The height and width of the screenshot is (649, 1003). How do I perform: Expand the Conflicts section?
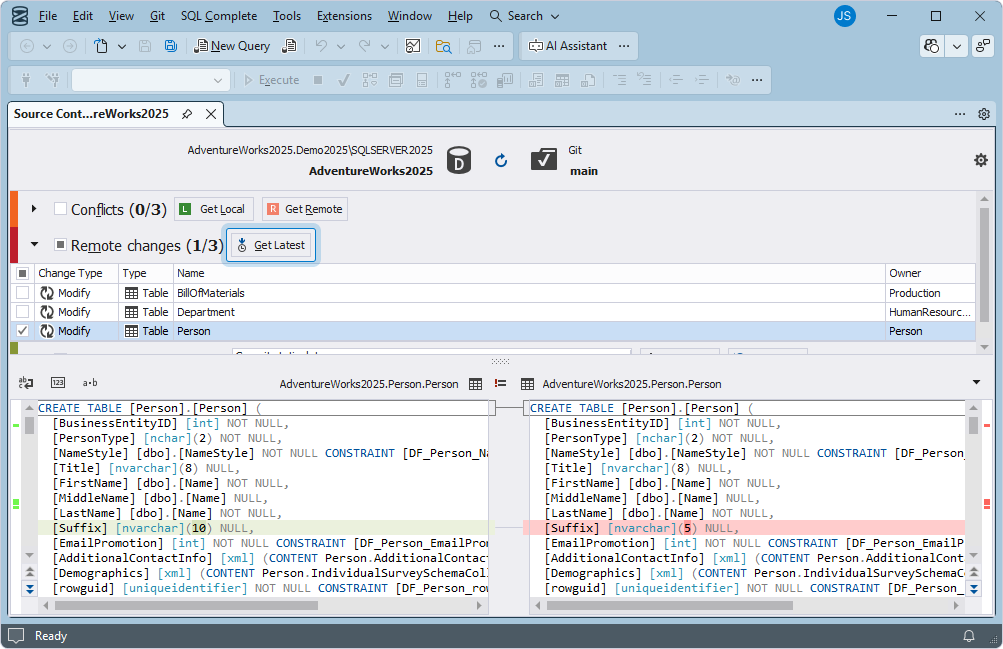pyautogui.click(x=34, y=209)
